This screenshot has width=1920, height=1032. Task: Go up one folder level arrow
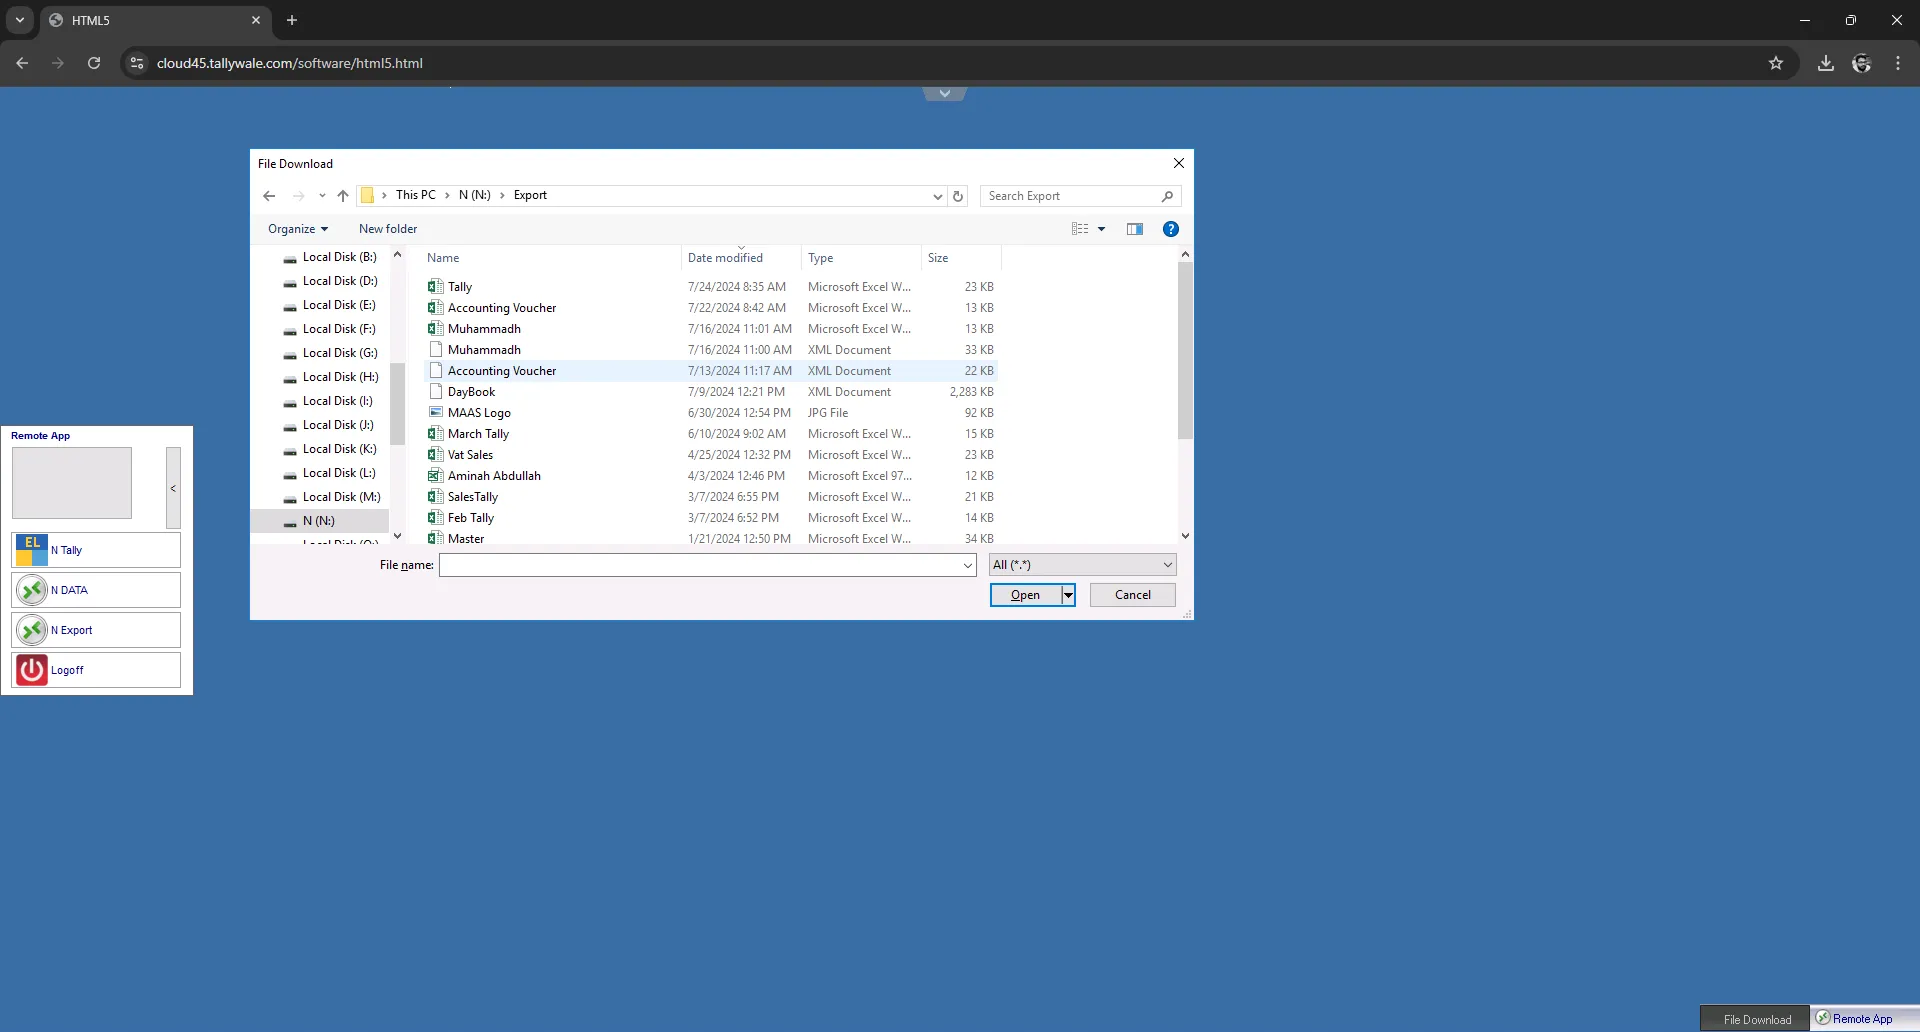pyautogui.click(x=343, y=196)
